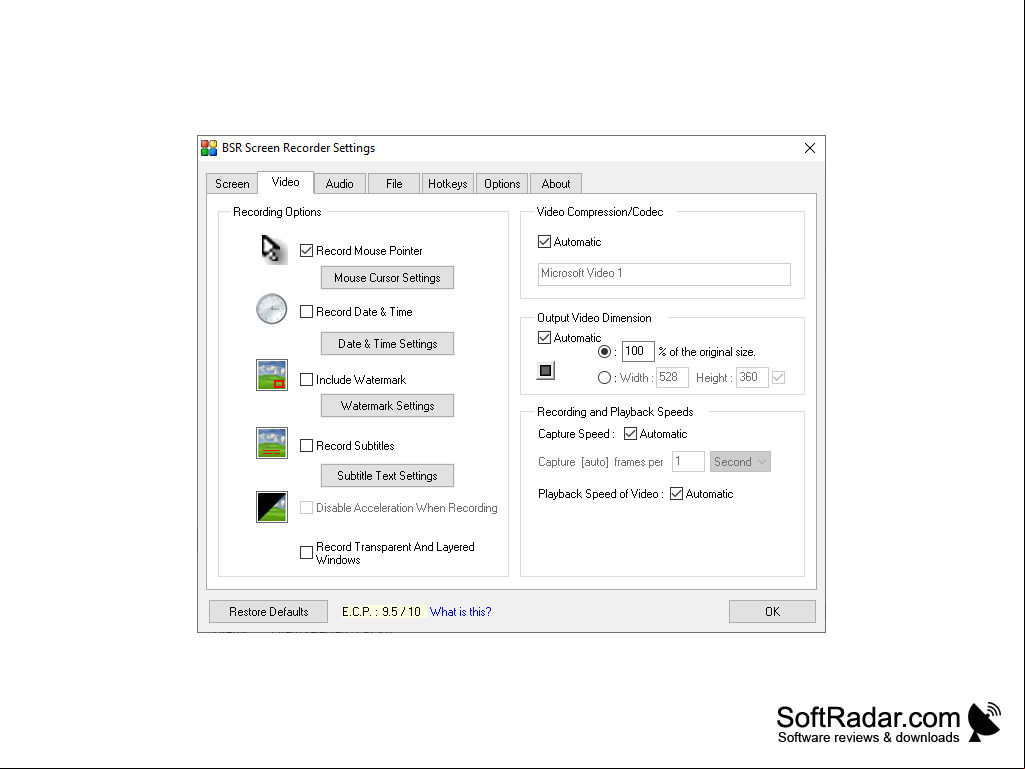The width and height of the screenshot is (1025, 769).
Task: Toggle Record Mouse Pointer checkbox
Action: click(x=306, y=250)
